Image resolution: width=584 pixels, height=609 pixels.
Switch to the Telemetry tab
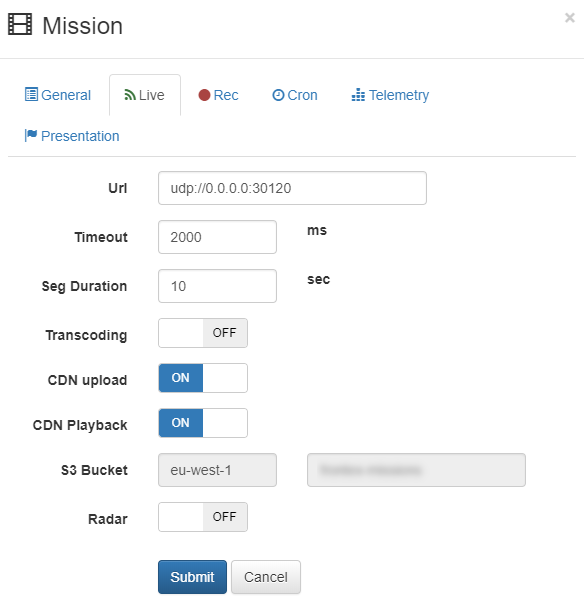(x=390, y=95)
